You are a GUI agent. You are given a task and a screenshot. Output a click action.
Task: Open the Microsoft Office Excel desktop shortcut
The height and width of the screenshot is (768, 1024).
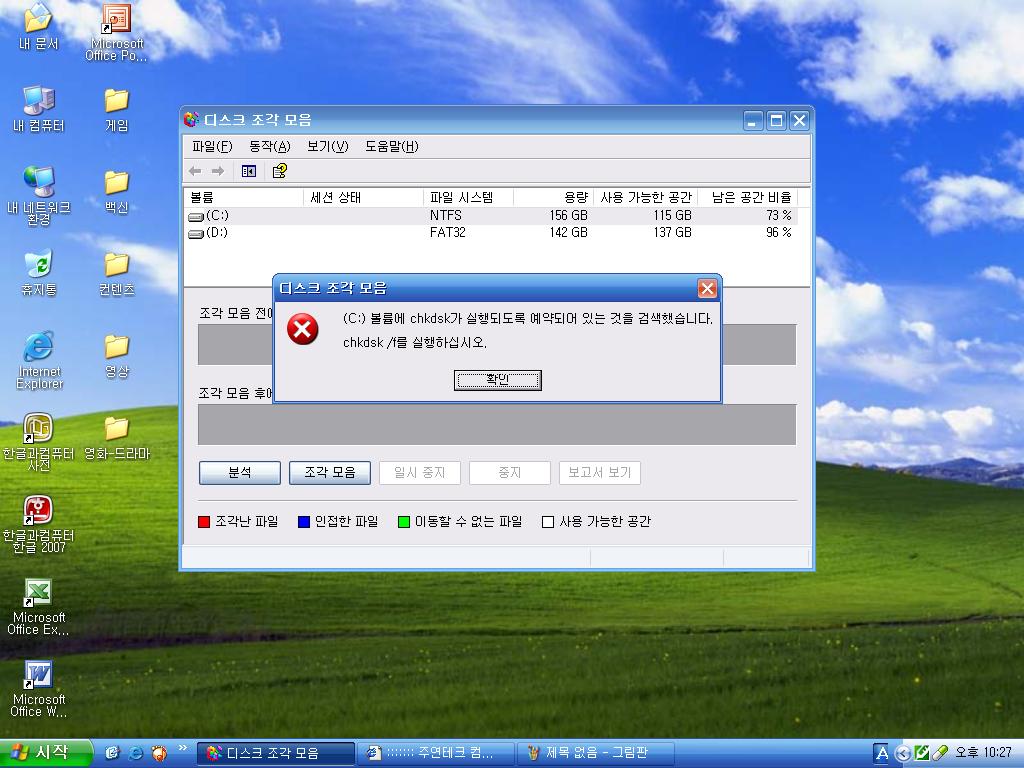click(x=39, y=606)
